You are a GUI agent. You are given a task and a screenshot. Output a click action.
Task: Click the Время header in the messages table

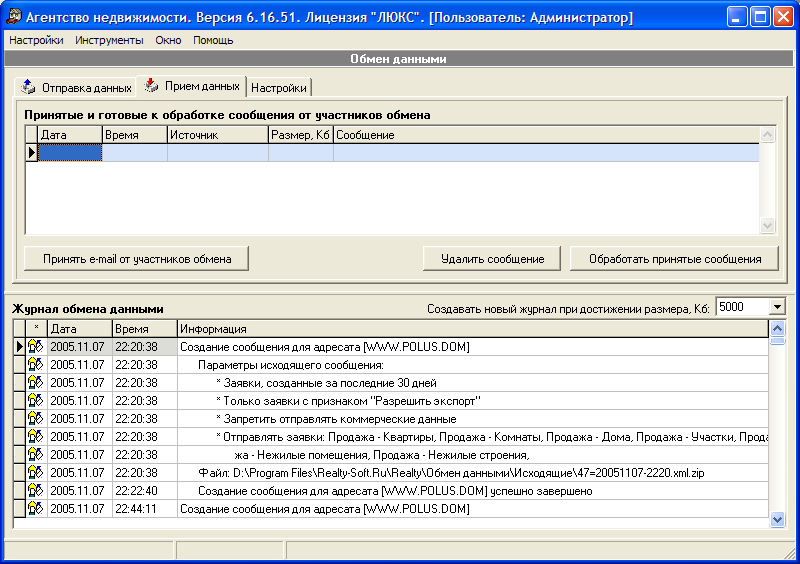tap(135, 135)
